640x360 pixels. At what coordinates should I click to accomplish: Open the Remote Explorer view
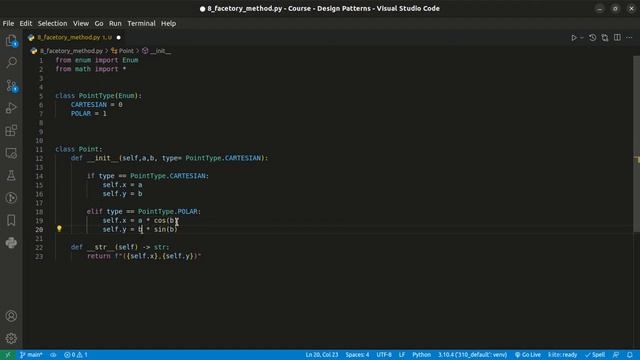point(11,153)
